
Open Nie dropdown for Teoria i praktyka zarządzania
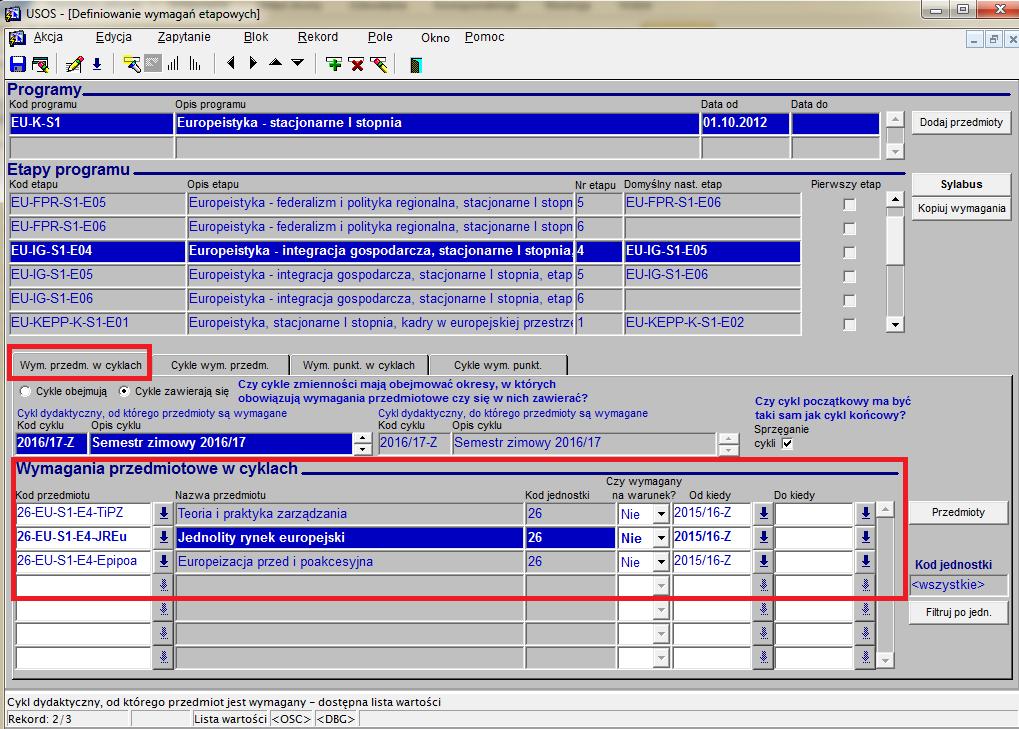pyautogui.click(x=661, y=515)
